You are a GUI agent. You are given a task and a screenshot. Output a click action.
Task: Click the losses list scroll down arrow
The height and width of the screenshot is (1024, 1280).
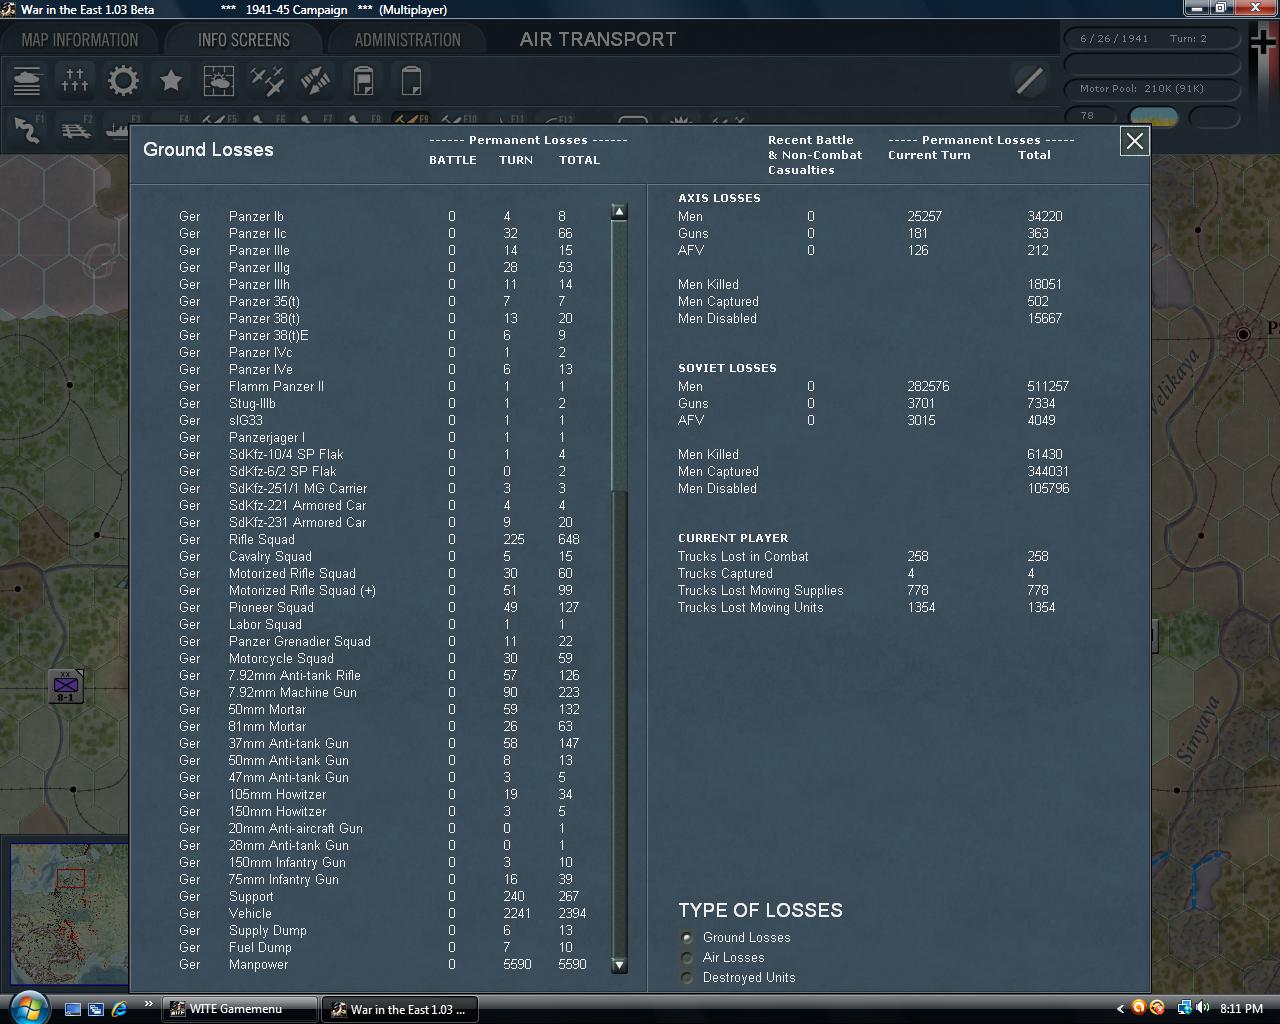[619, 965]
